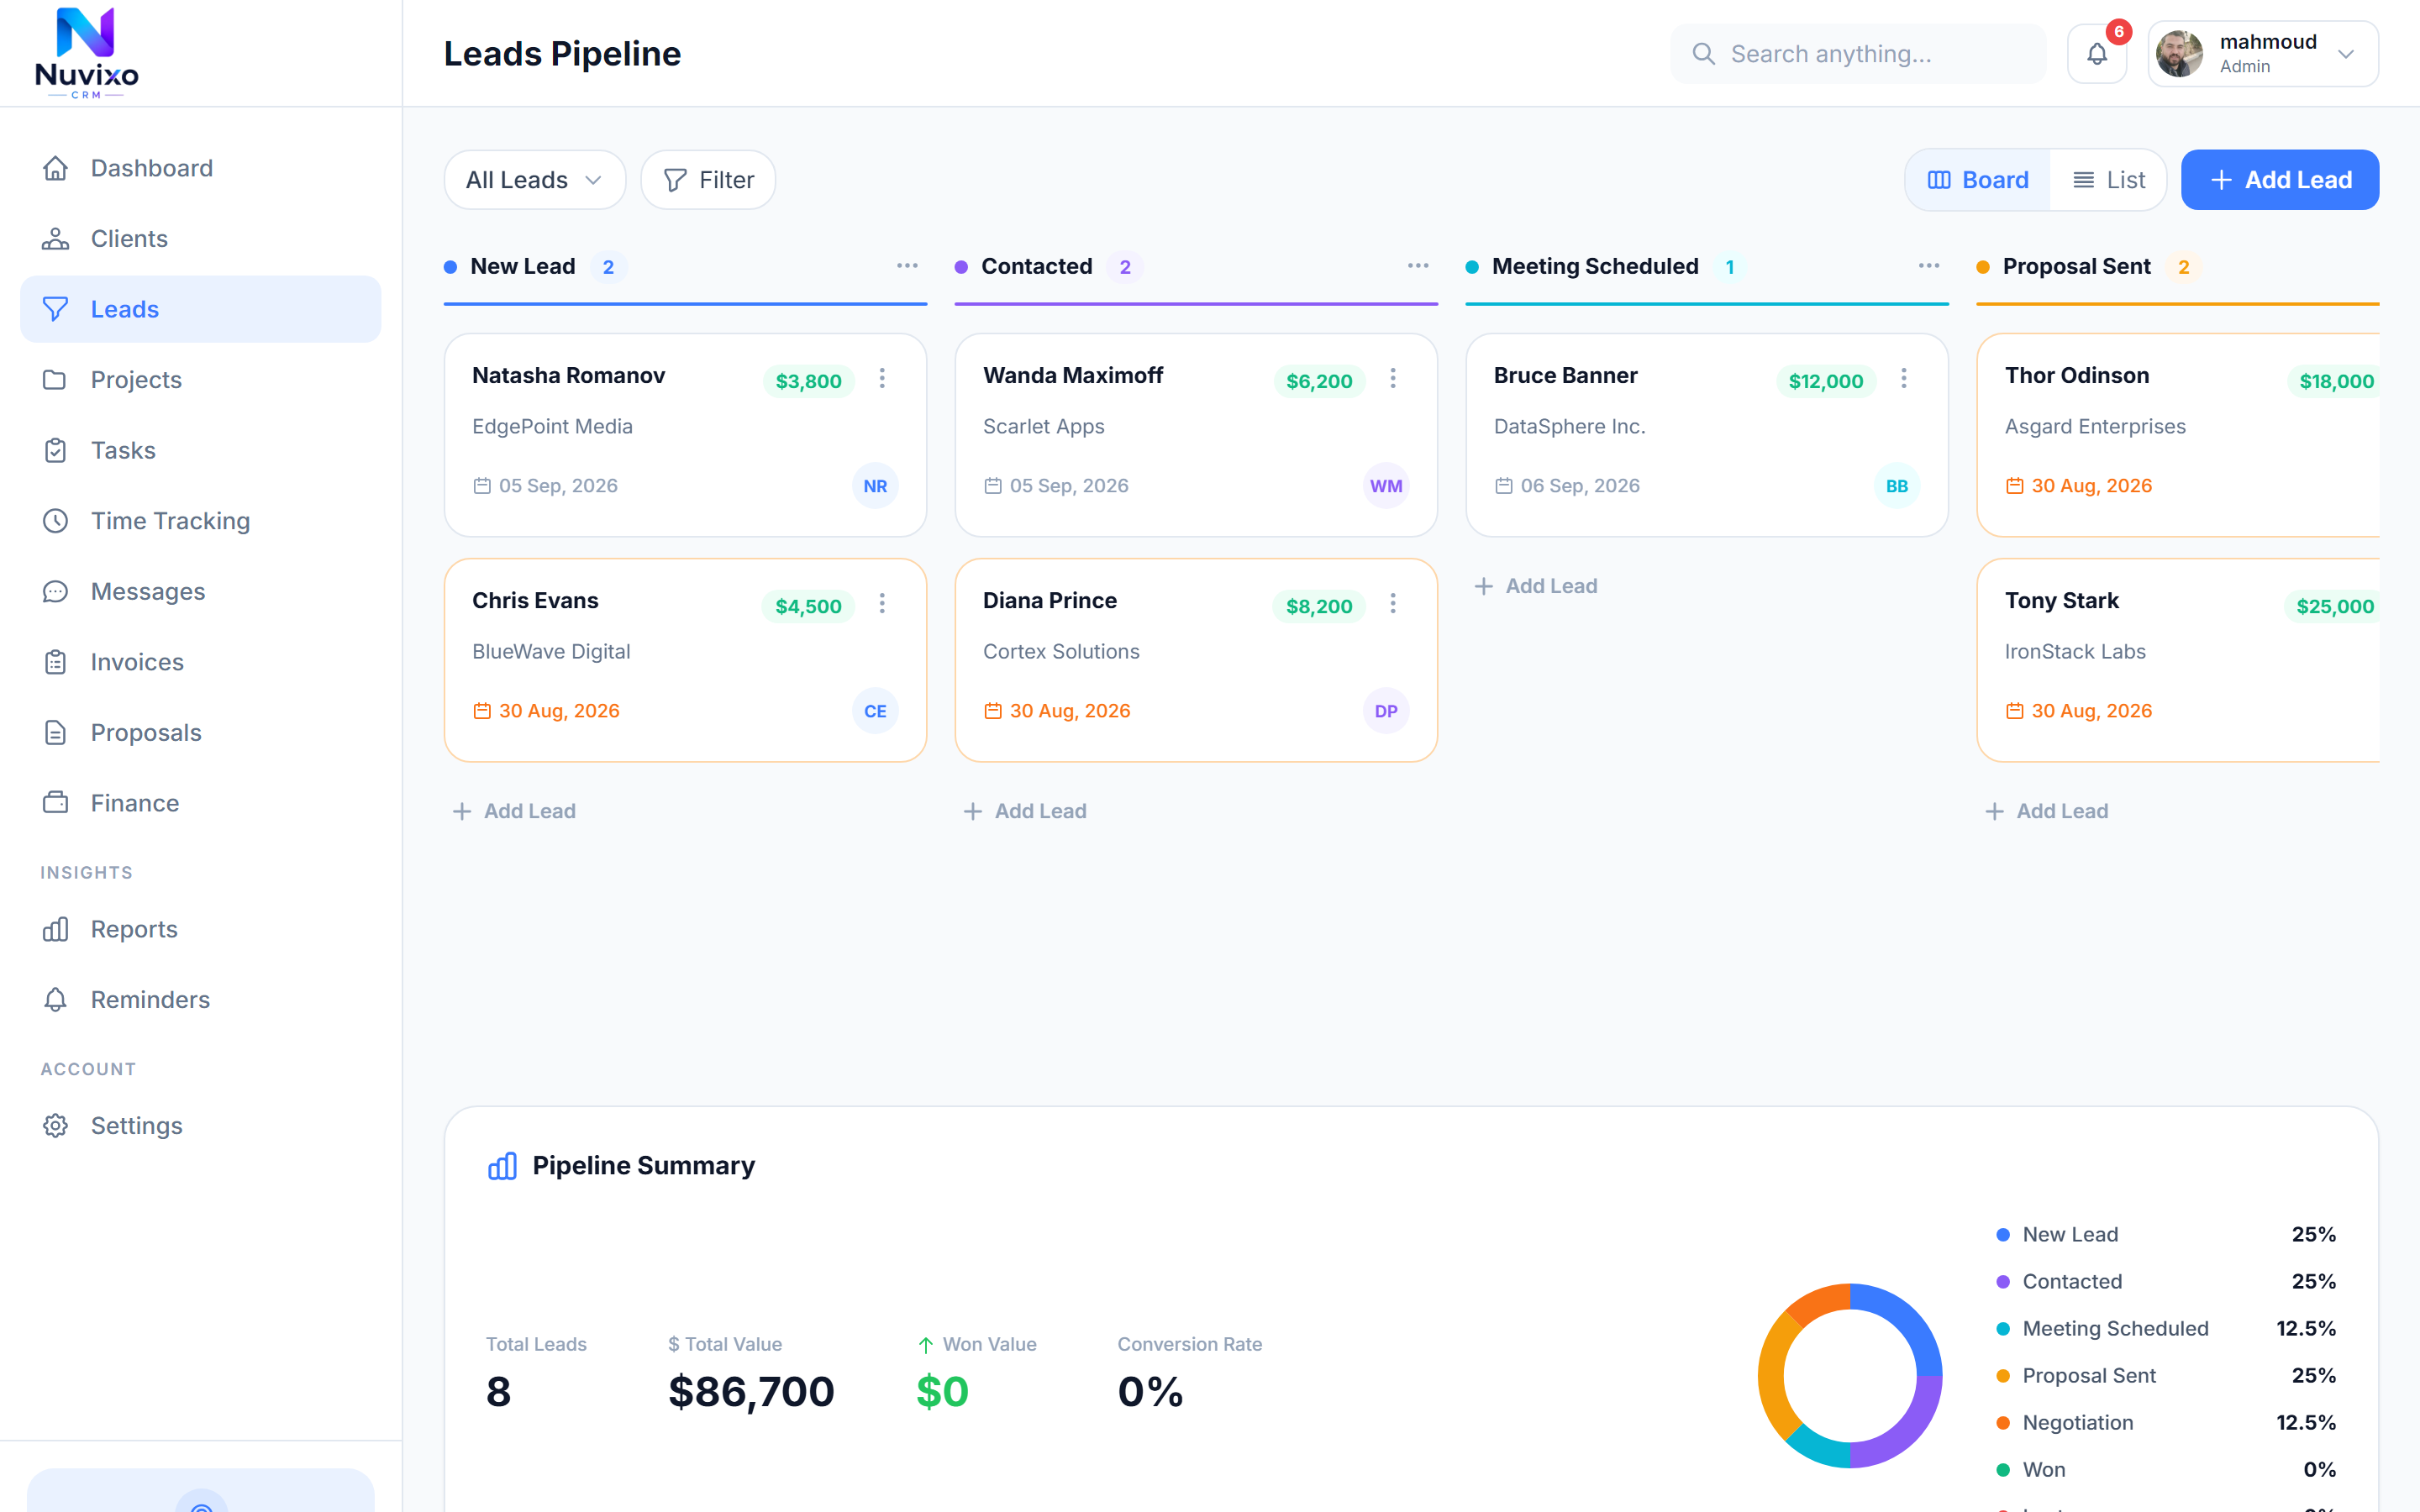Open the Filter options

708,180
